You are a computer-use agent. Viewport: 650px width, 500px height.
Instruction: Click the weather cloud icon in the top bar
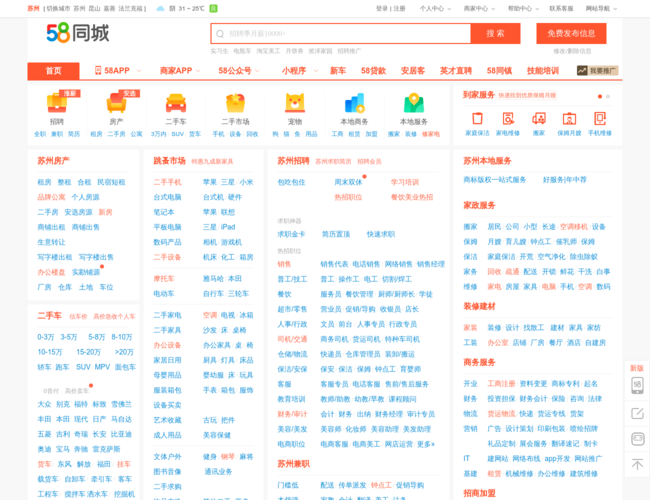pyautogui.click(x=160, y=9)
